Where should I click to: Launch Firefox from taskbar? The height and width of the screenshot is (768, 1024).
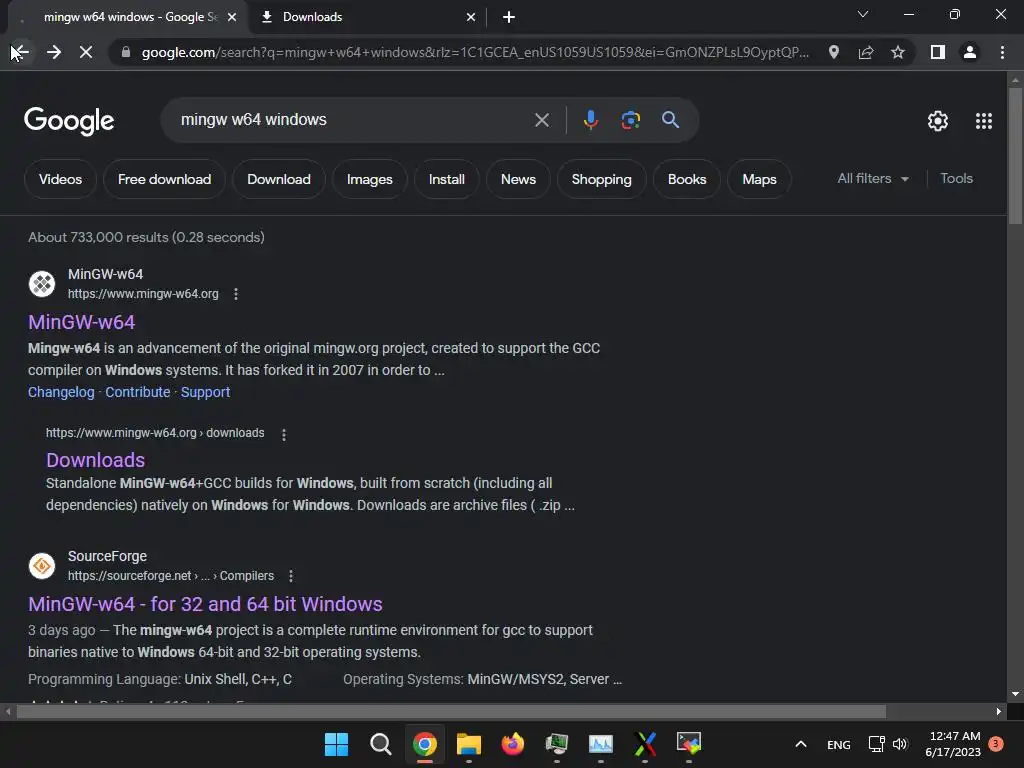[x=513, y=744]
